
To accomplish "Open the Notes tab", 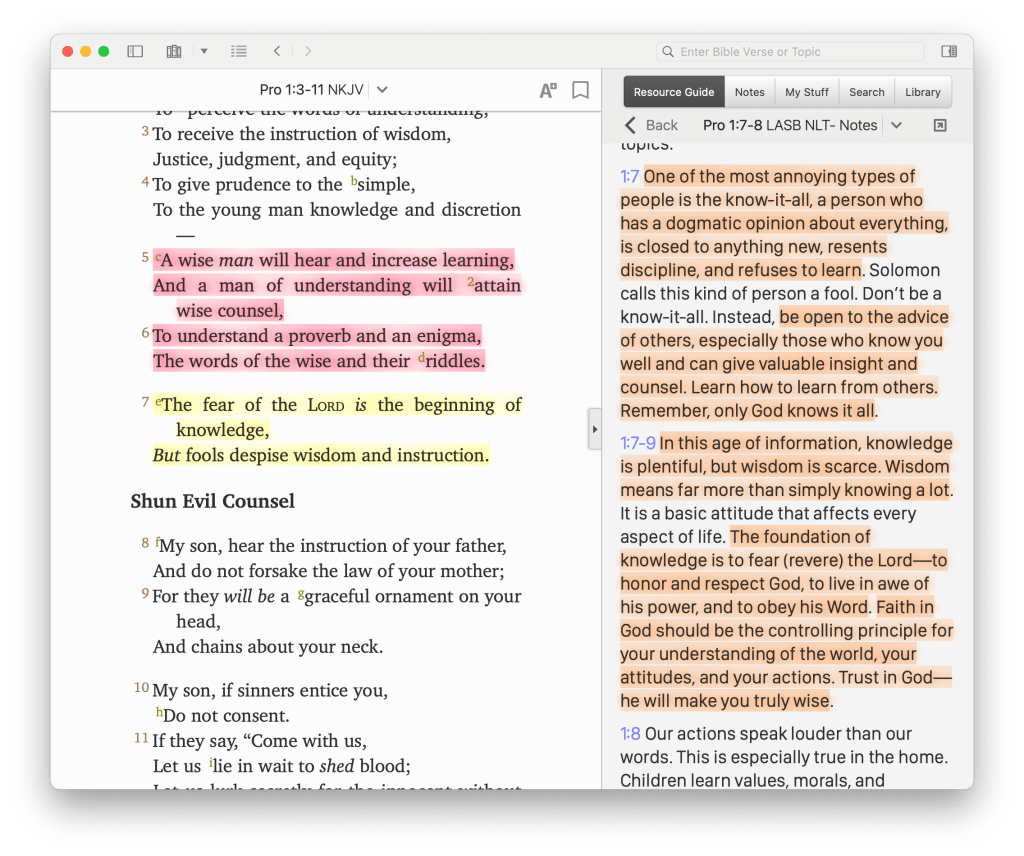I will 749,92.
